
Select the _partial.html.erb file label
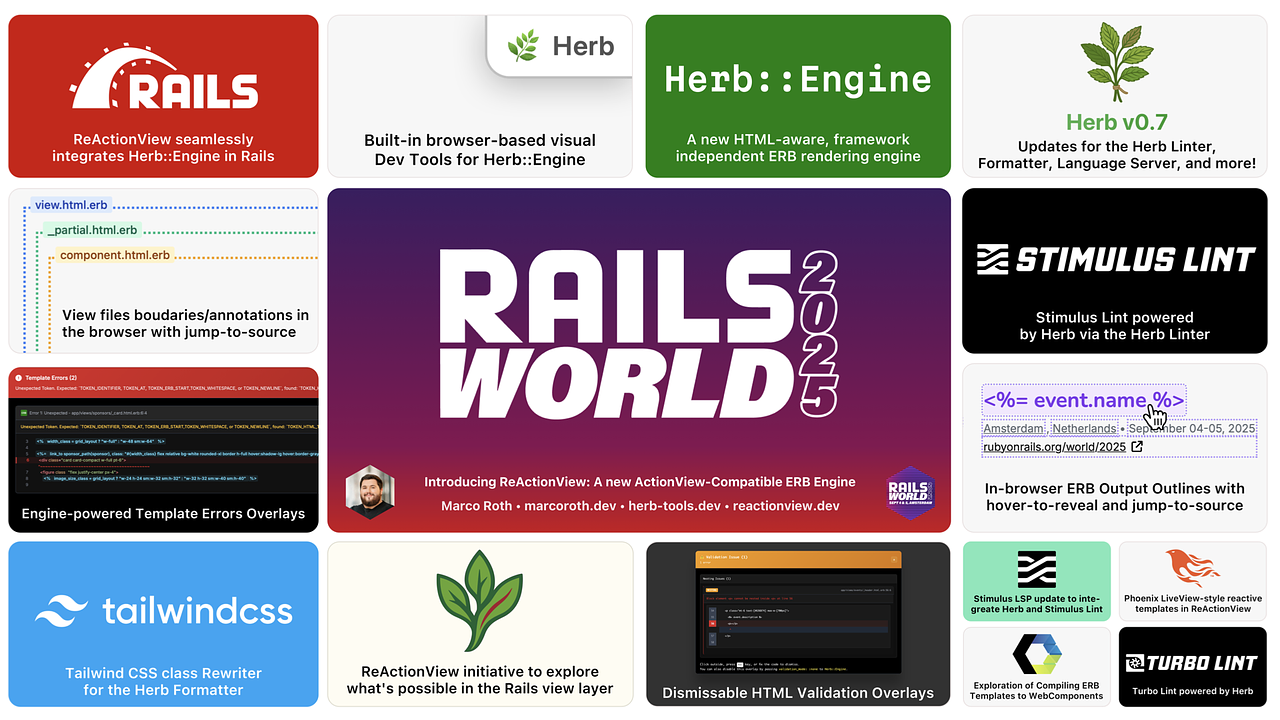coord(92,230)
